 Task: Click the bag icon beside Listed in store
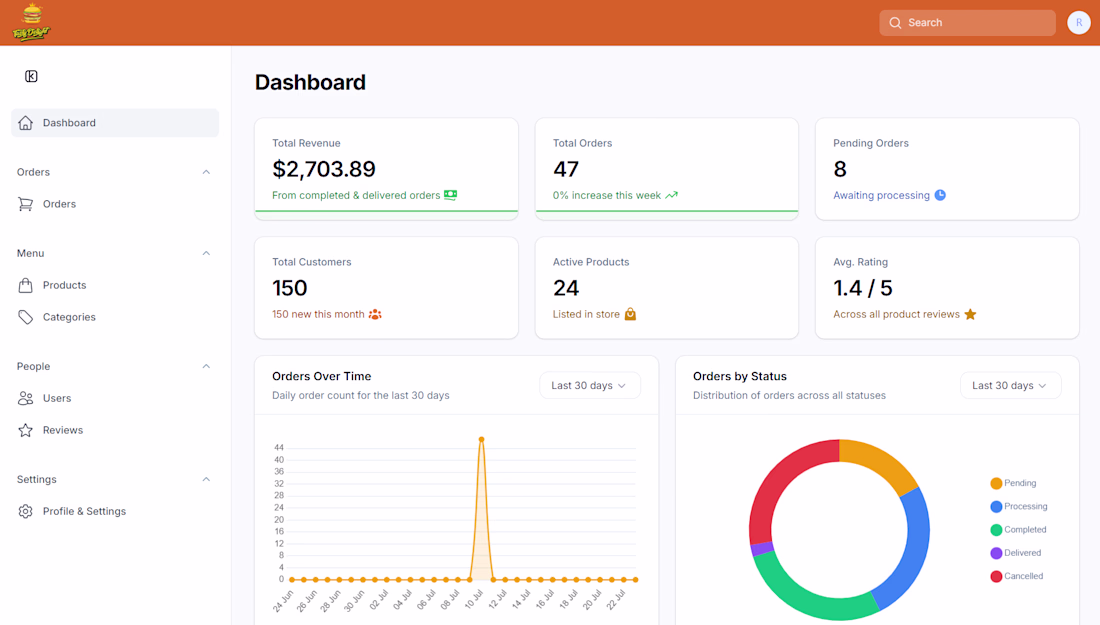tap(630, 314)
